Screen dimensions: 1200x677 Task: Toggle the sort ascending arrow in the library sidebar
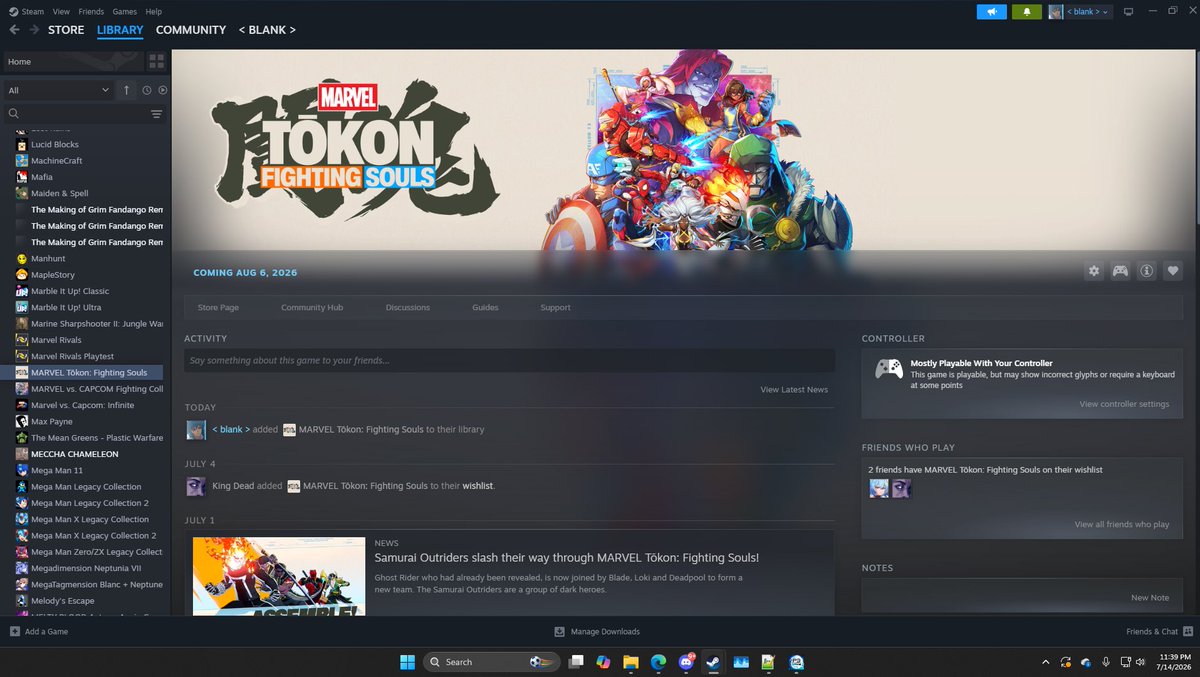126,90
